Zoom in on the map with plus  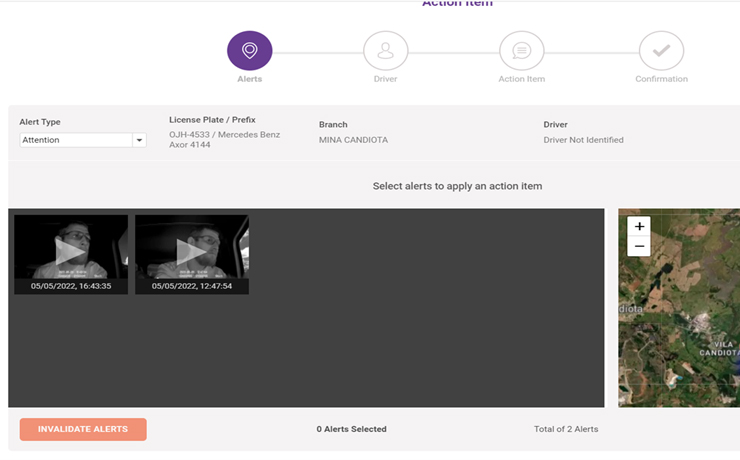point(640,226)
